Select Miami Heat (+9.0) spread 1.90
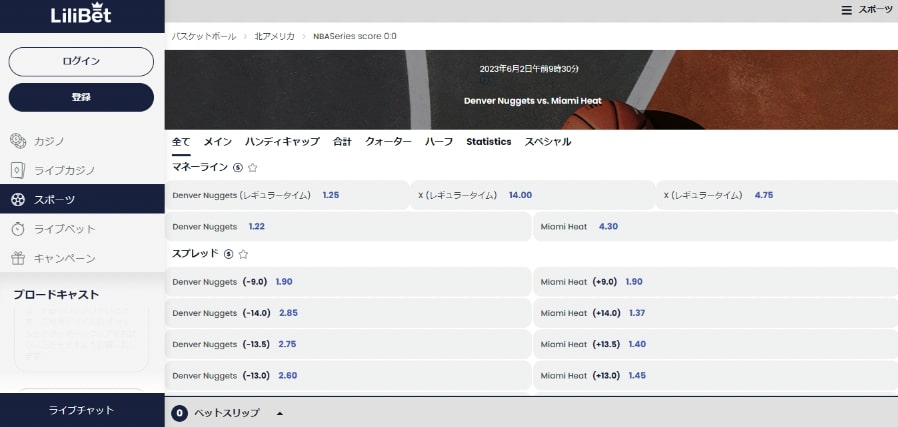This screenshot has width=898, height=427. pos(715,282)
